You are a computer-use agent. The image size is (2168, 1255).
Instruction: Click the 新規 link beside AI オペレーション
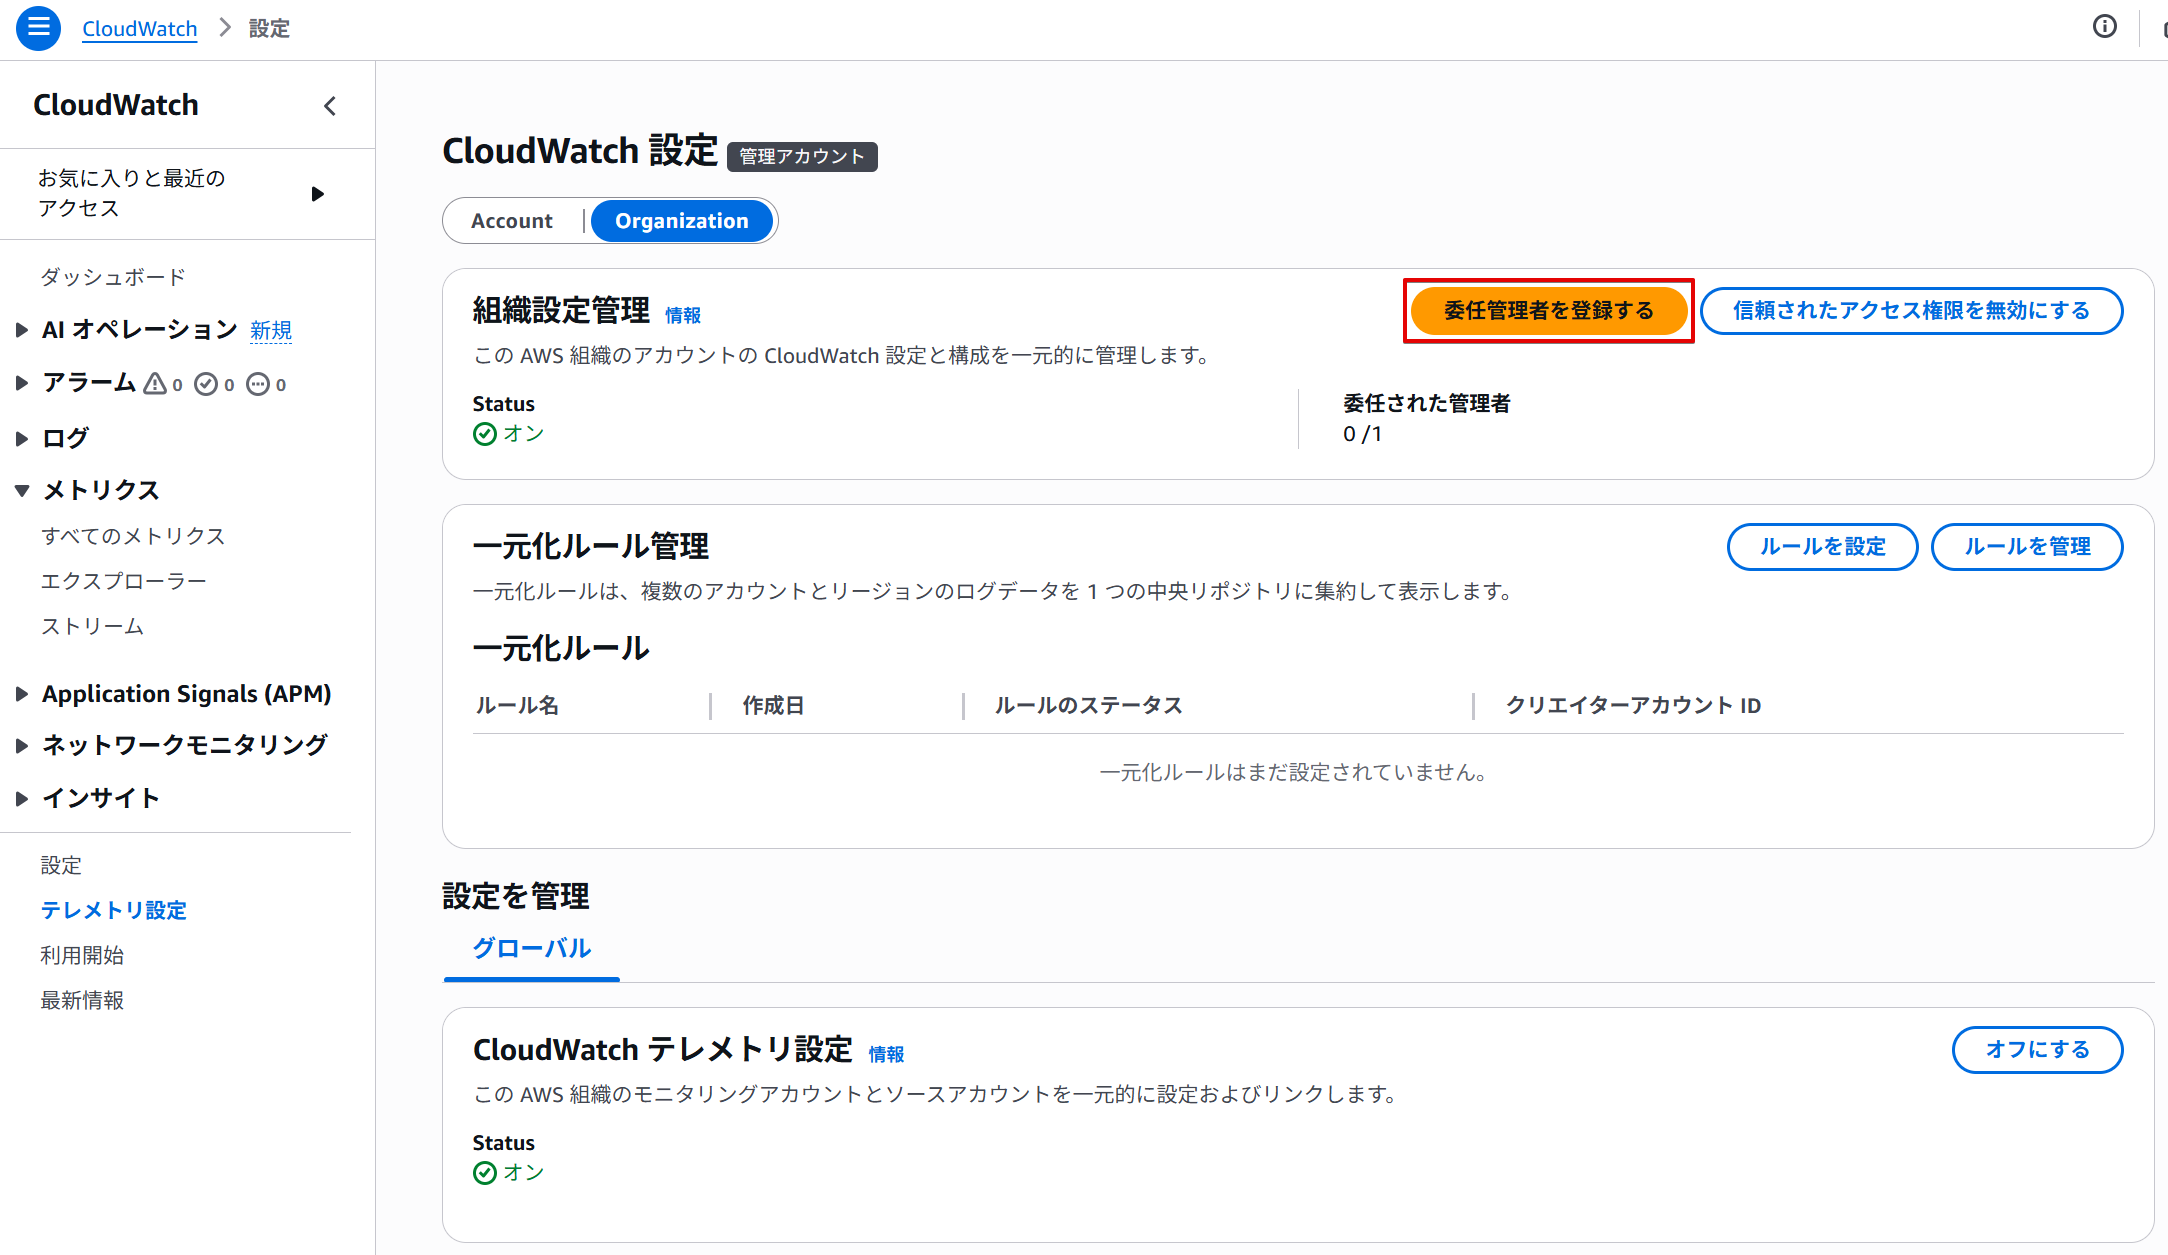(271, 330)
